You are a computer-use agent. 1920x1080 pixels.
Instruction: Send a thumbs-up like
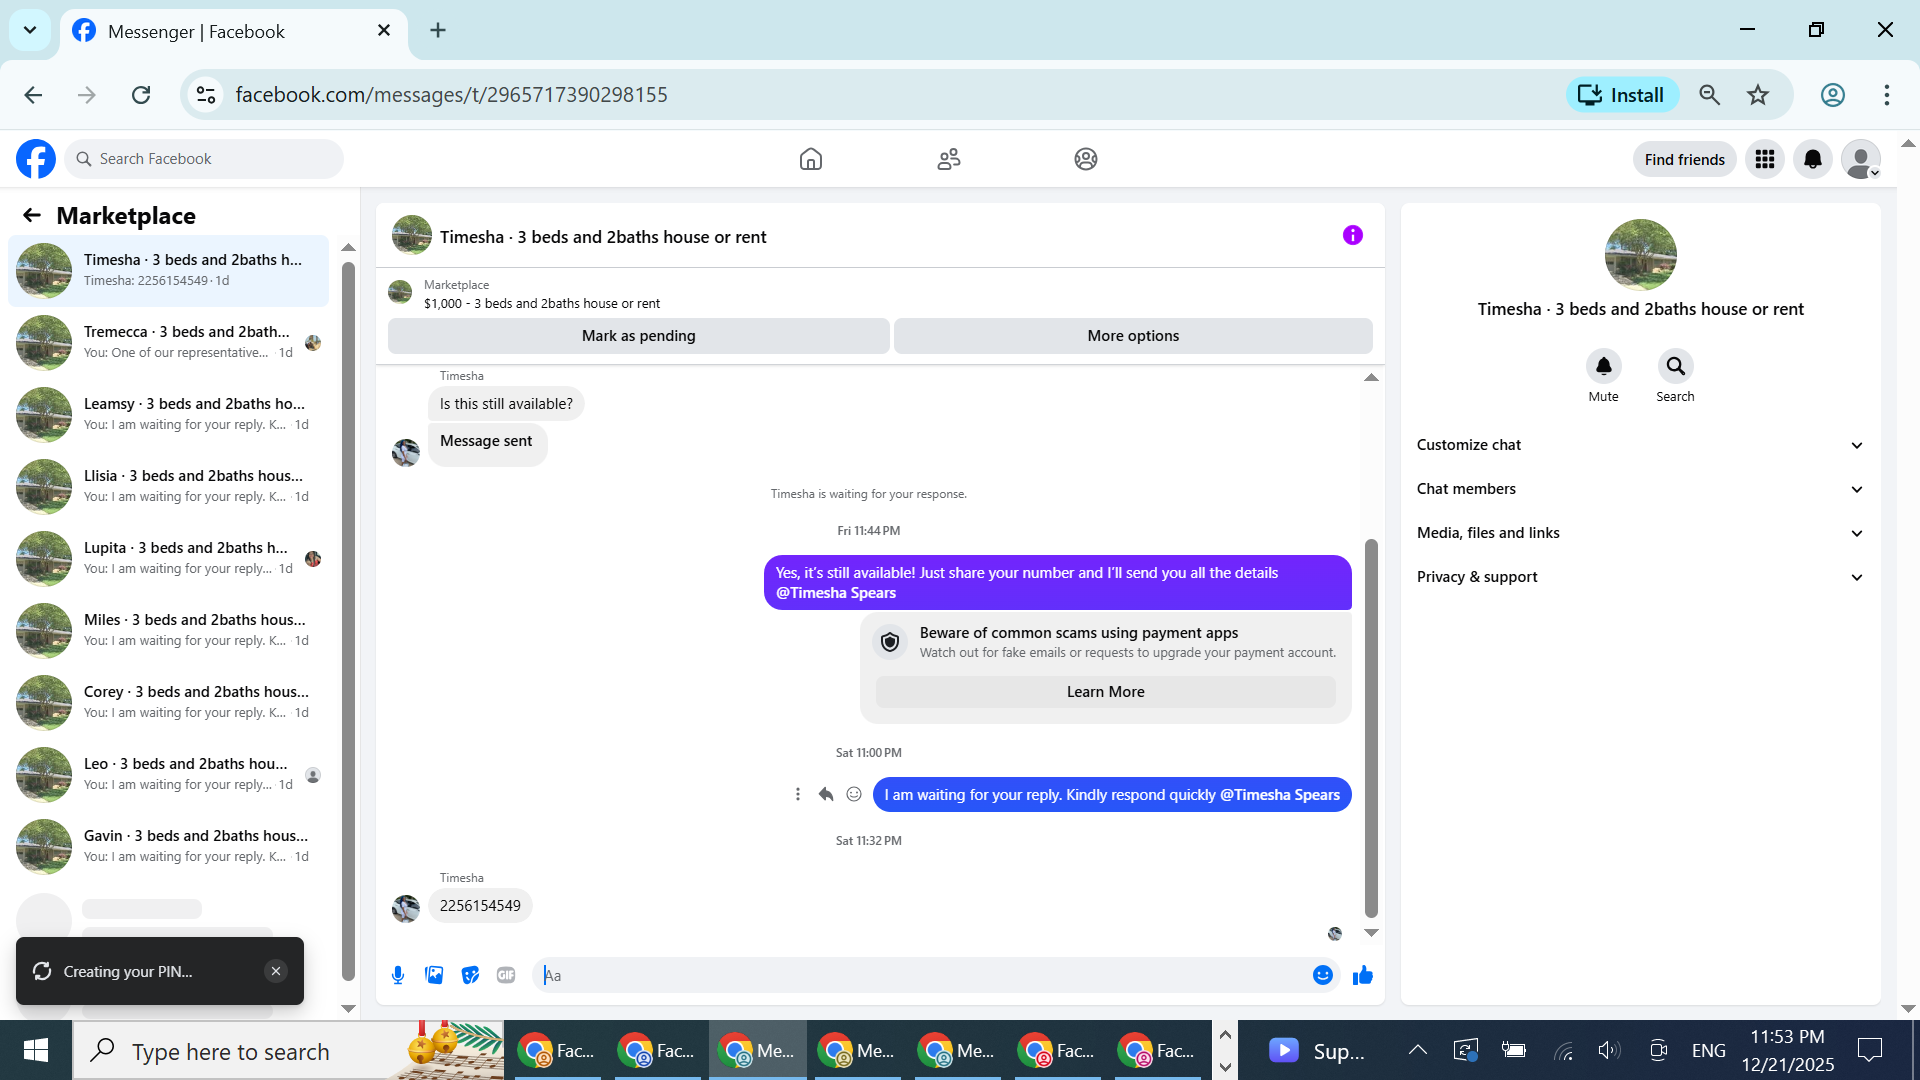[x=1363, y=975]
